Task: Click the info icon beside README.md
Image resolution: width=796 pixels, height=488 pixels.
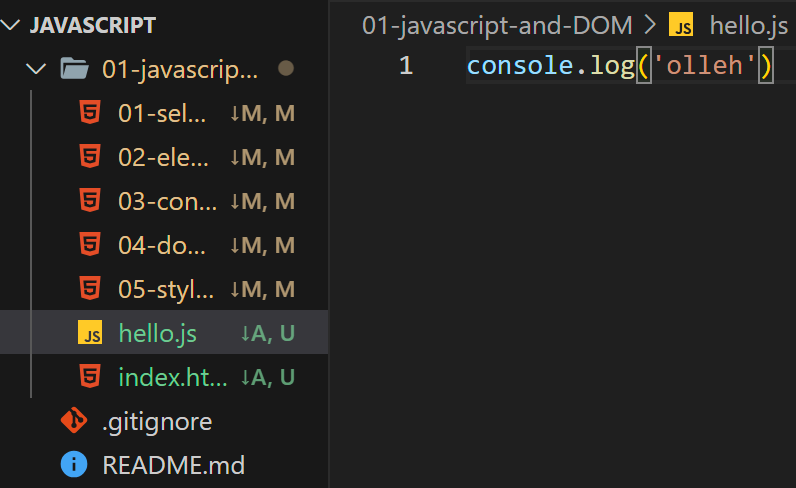Action: [x=74, y=464]
